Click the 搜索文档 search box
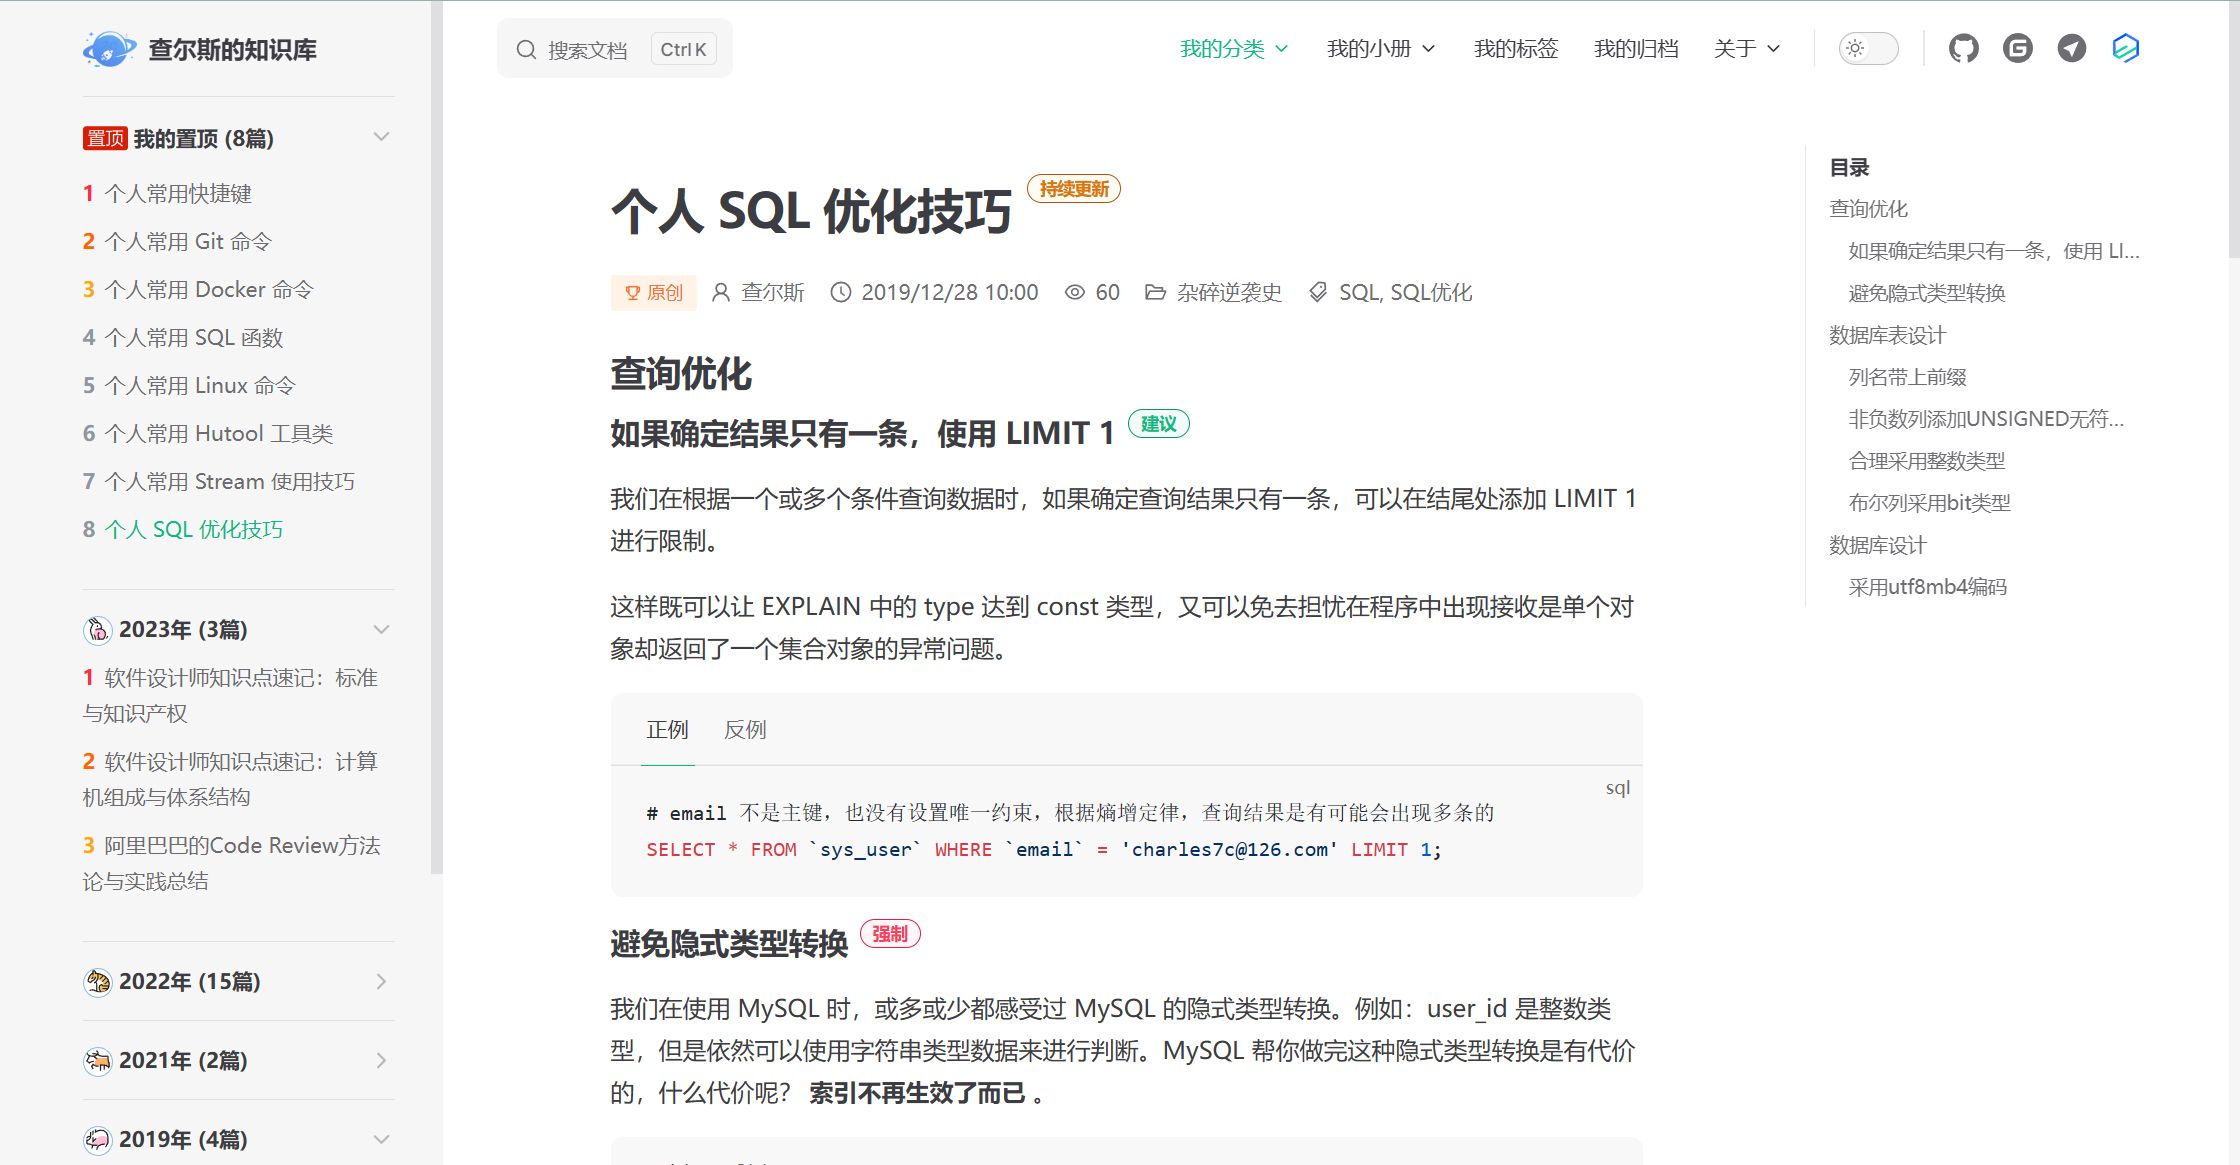Screen dimensions: 2240x1165 (588, 50)
